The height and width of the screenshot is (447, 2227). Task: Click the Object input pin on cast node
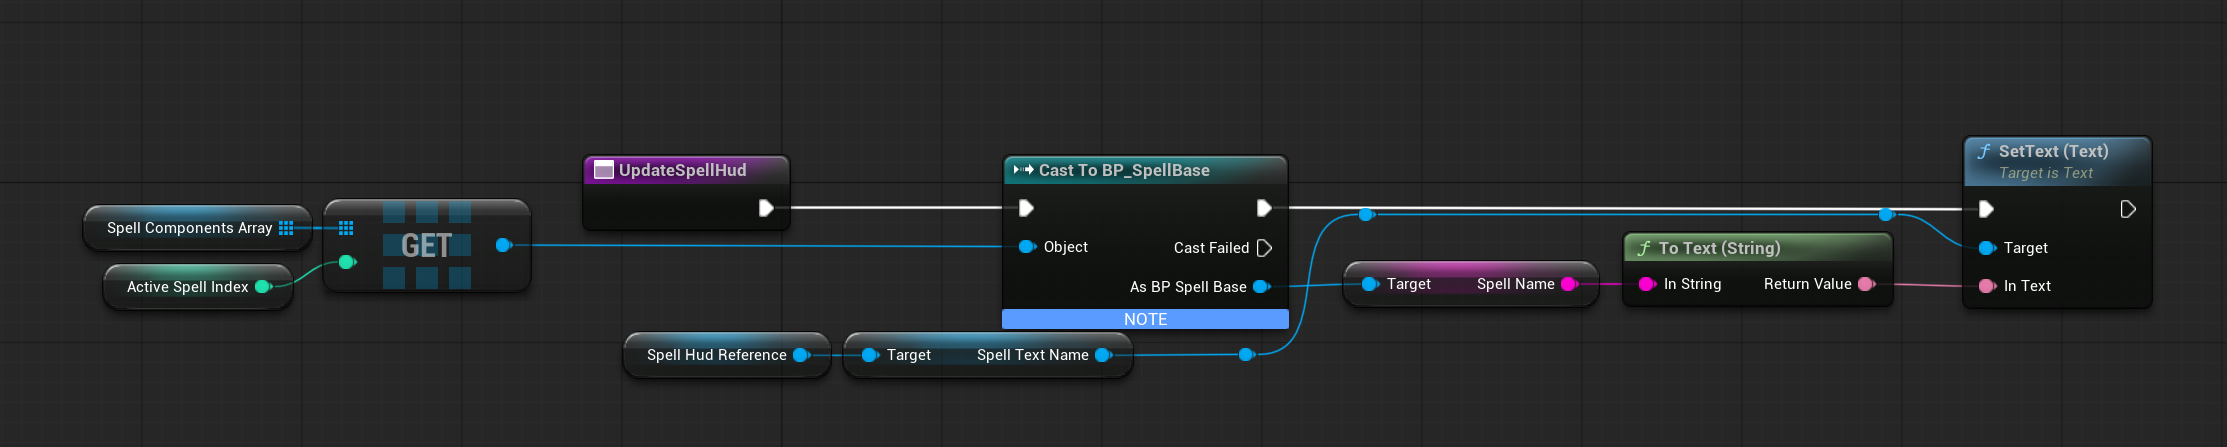point(1026,247)
